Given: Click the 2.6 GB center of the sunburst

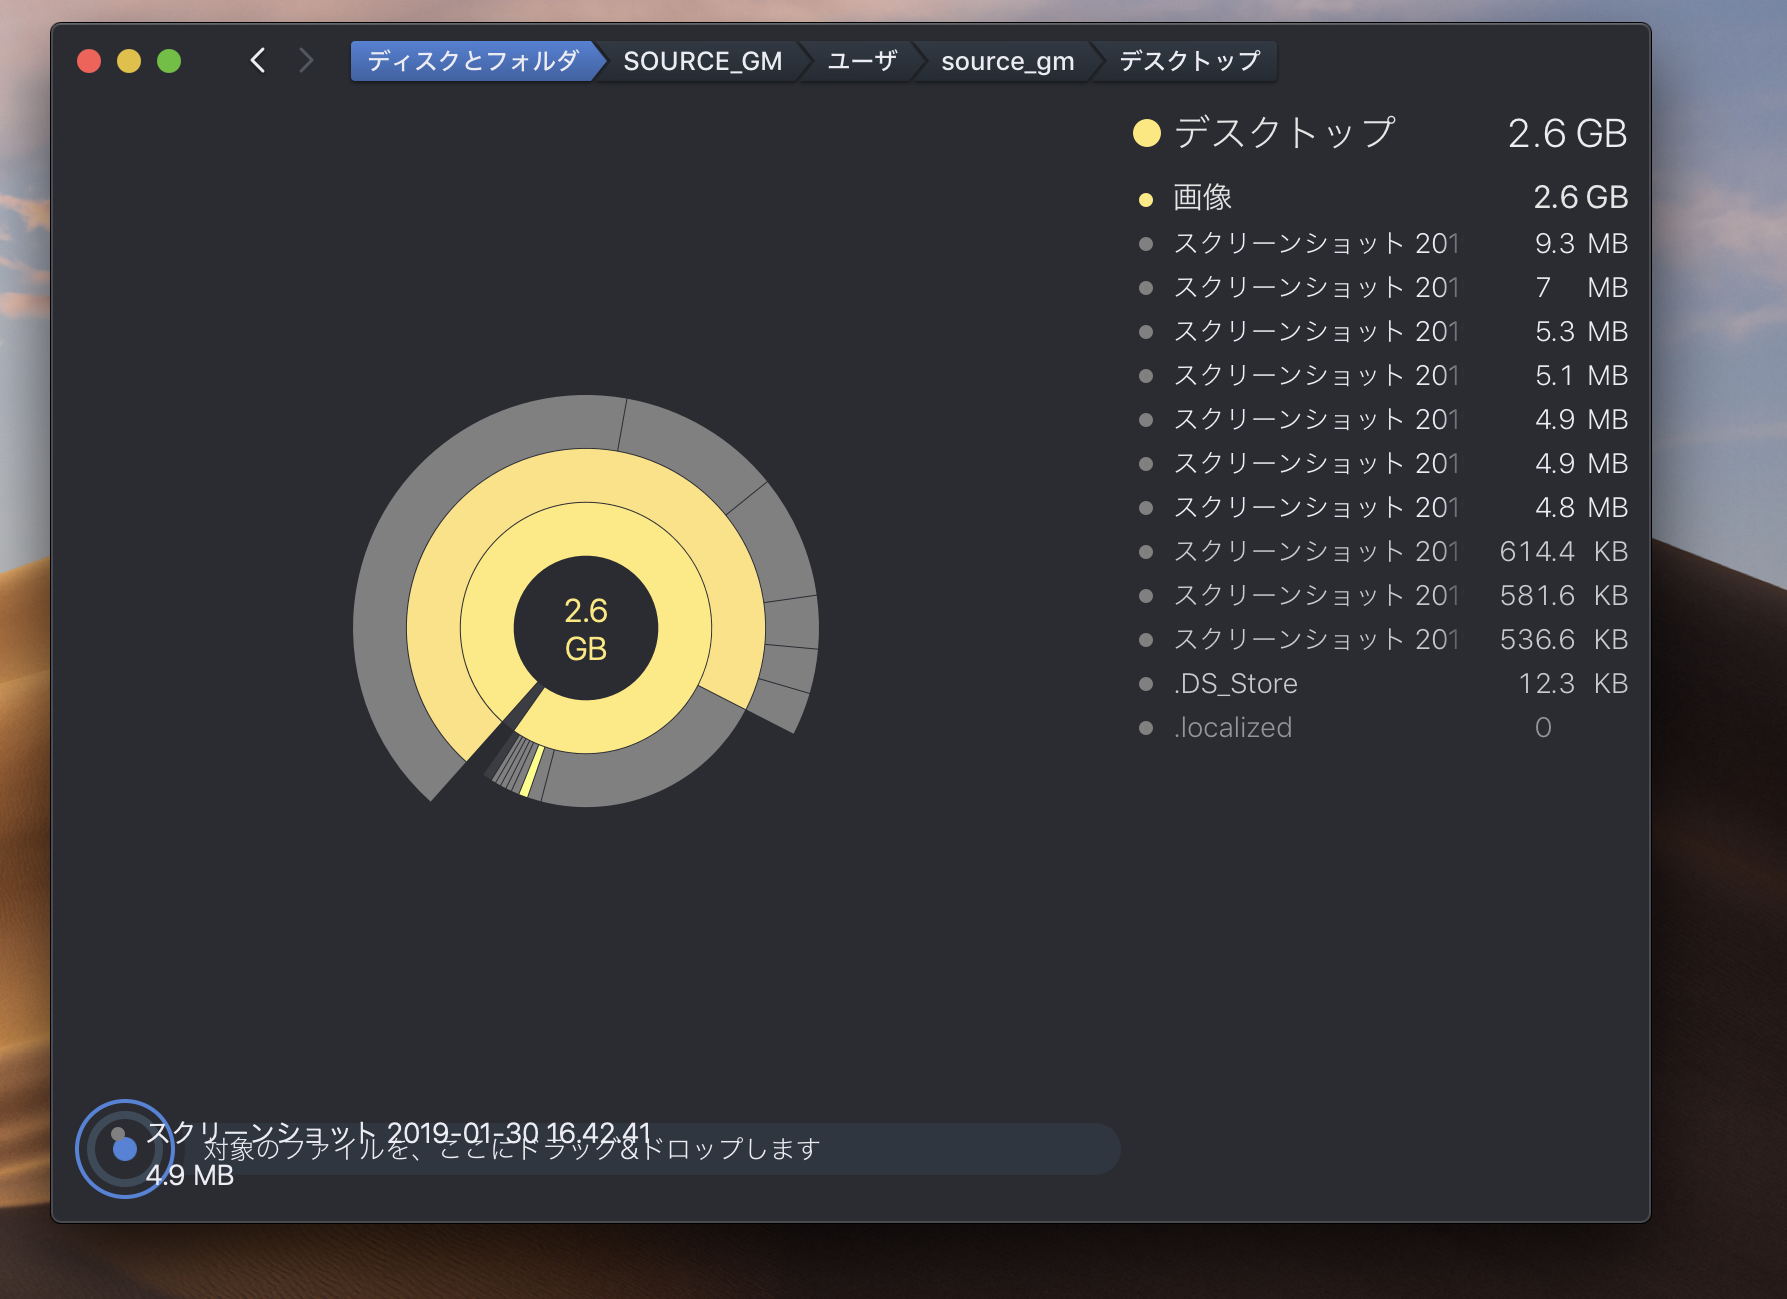Looking at the screenshot, I should (586, 629).
